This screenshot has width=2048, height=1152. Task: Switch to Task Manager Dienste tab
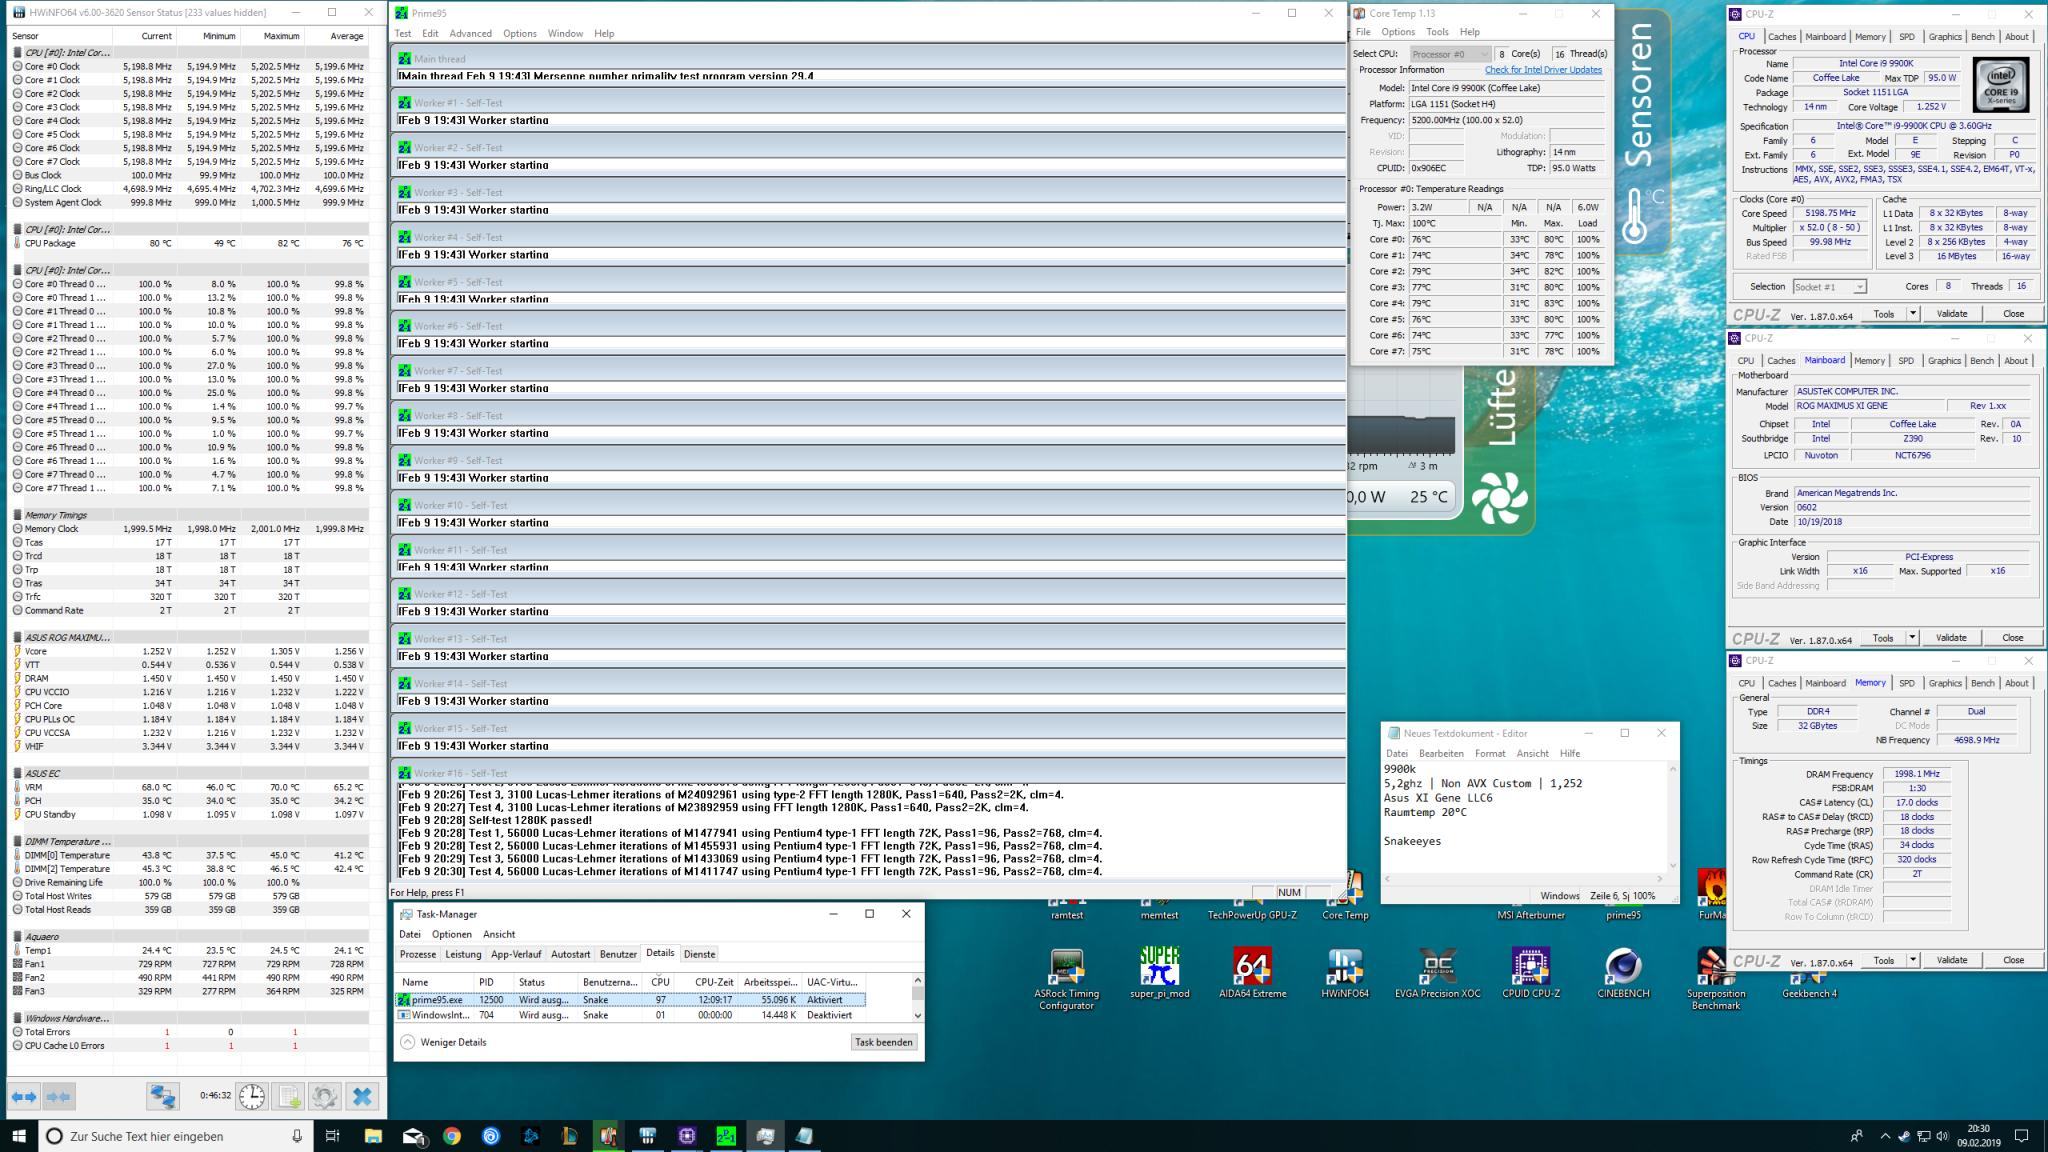coord(699,955)
